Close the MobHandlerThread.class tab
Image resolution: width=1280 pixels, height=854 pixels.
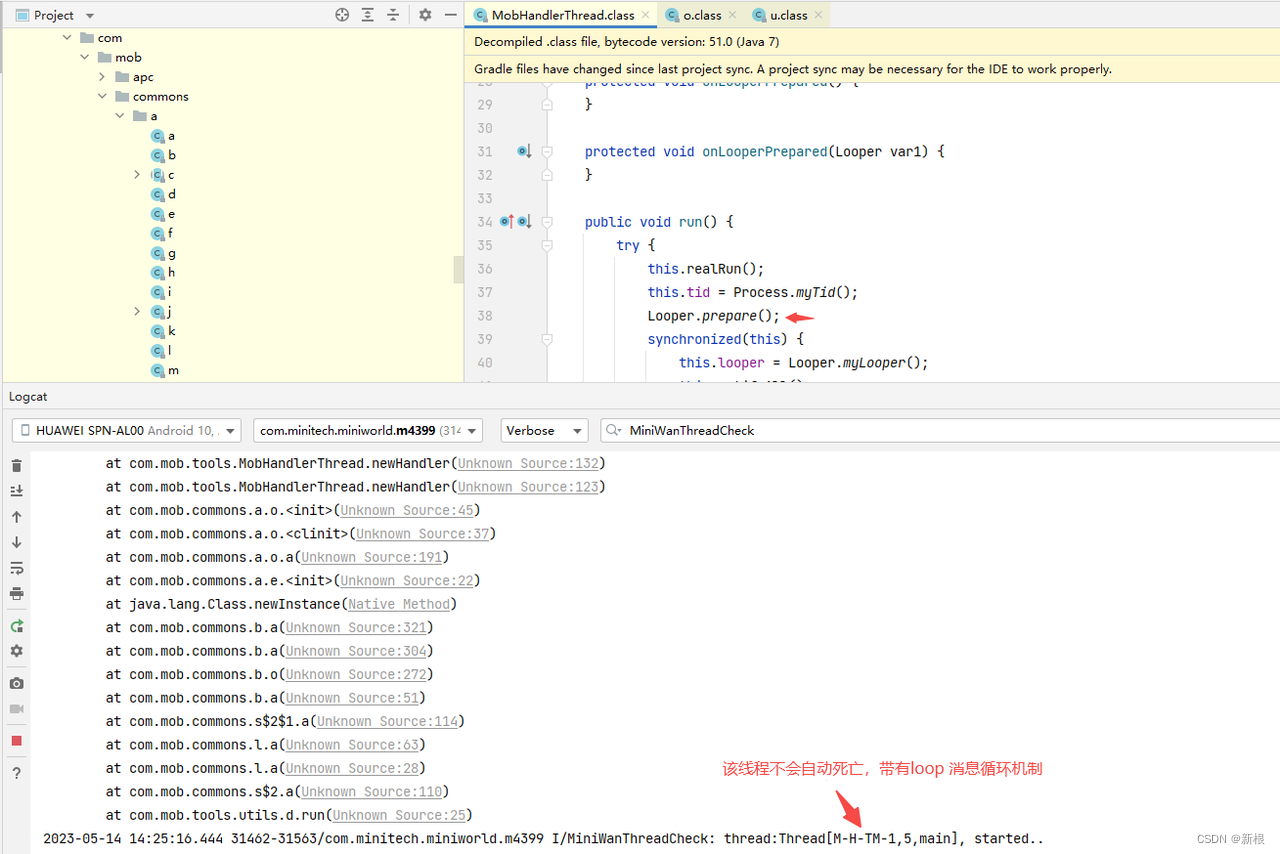[x=645, y=15]
